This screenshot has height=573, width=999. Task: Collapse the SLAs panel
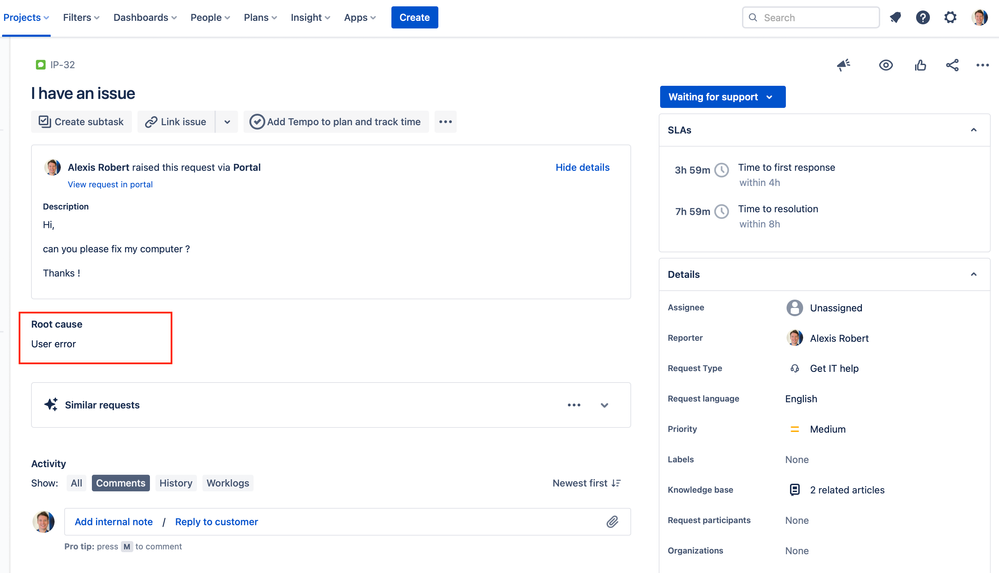pos(974,130)
